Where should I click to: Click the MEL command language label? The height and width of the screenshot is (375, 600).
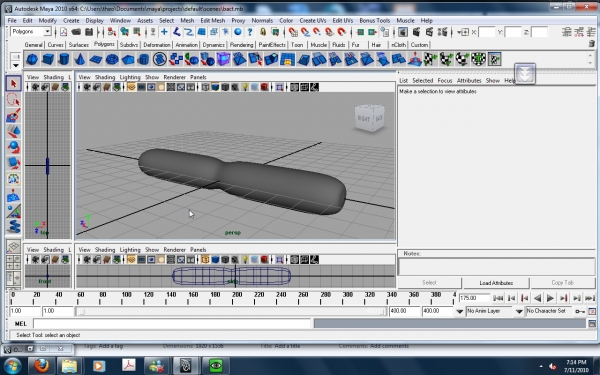21,324
